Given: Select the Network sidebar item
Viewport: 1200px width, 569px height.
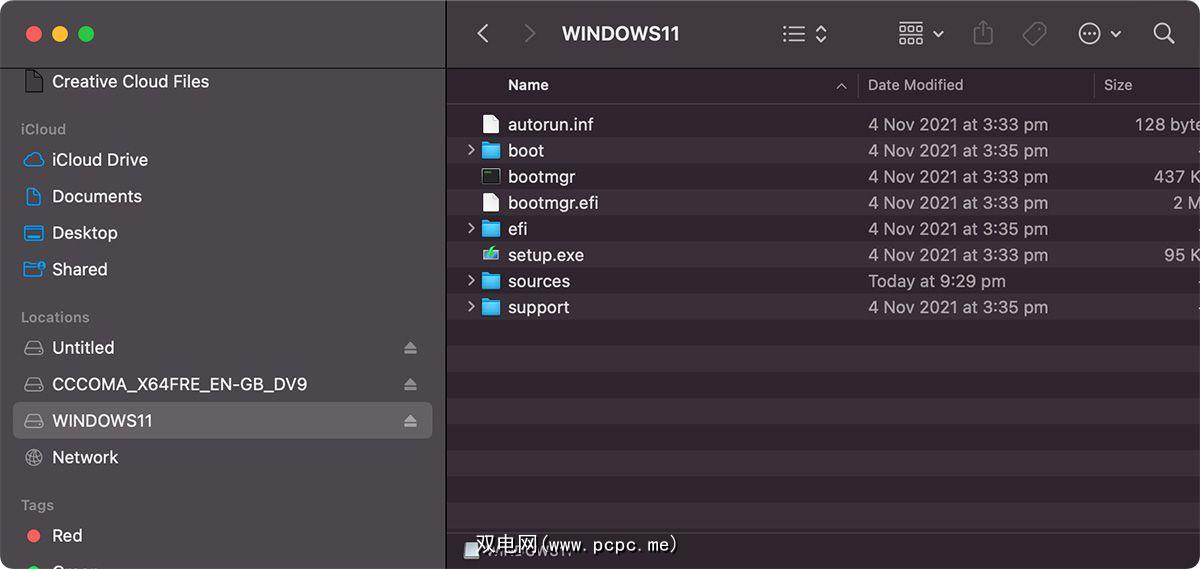Looking at the screenshot, I should (85, 458).
